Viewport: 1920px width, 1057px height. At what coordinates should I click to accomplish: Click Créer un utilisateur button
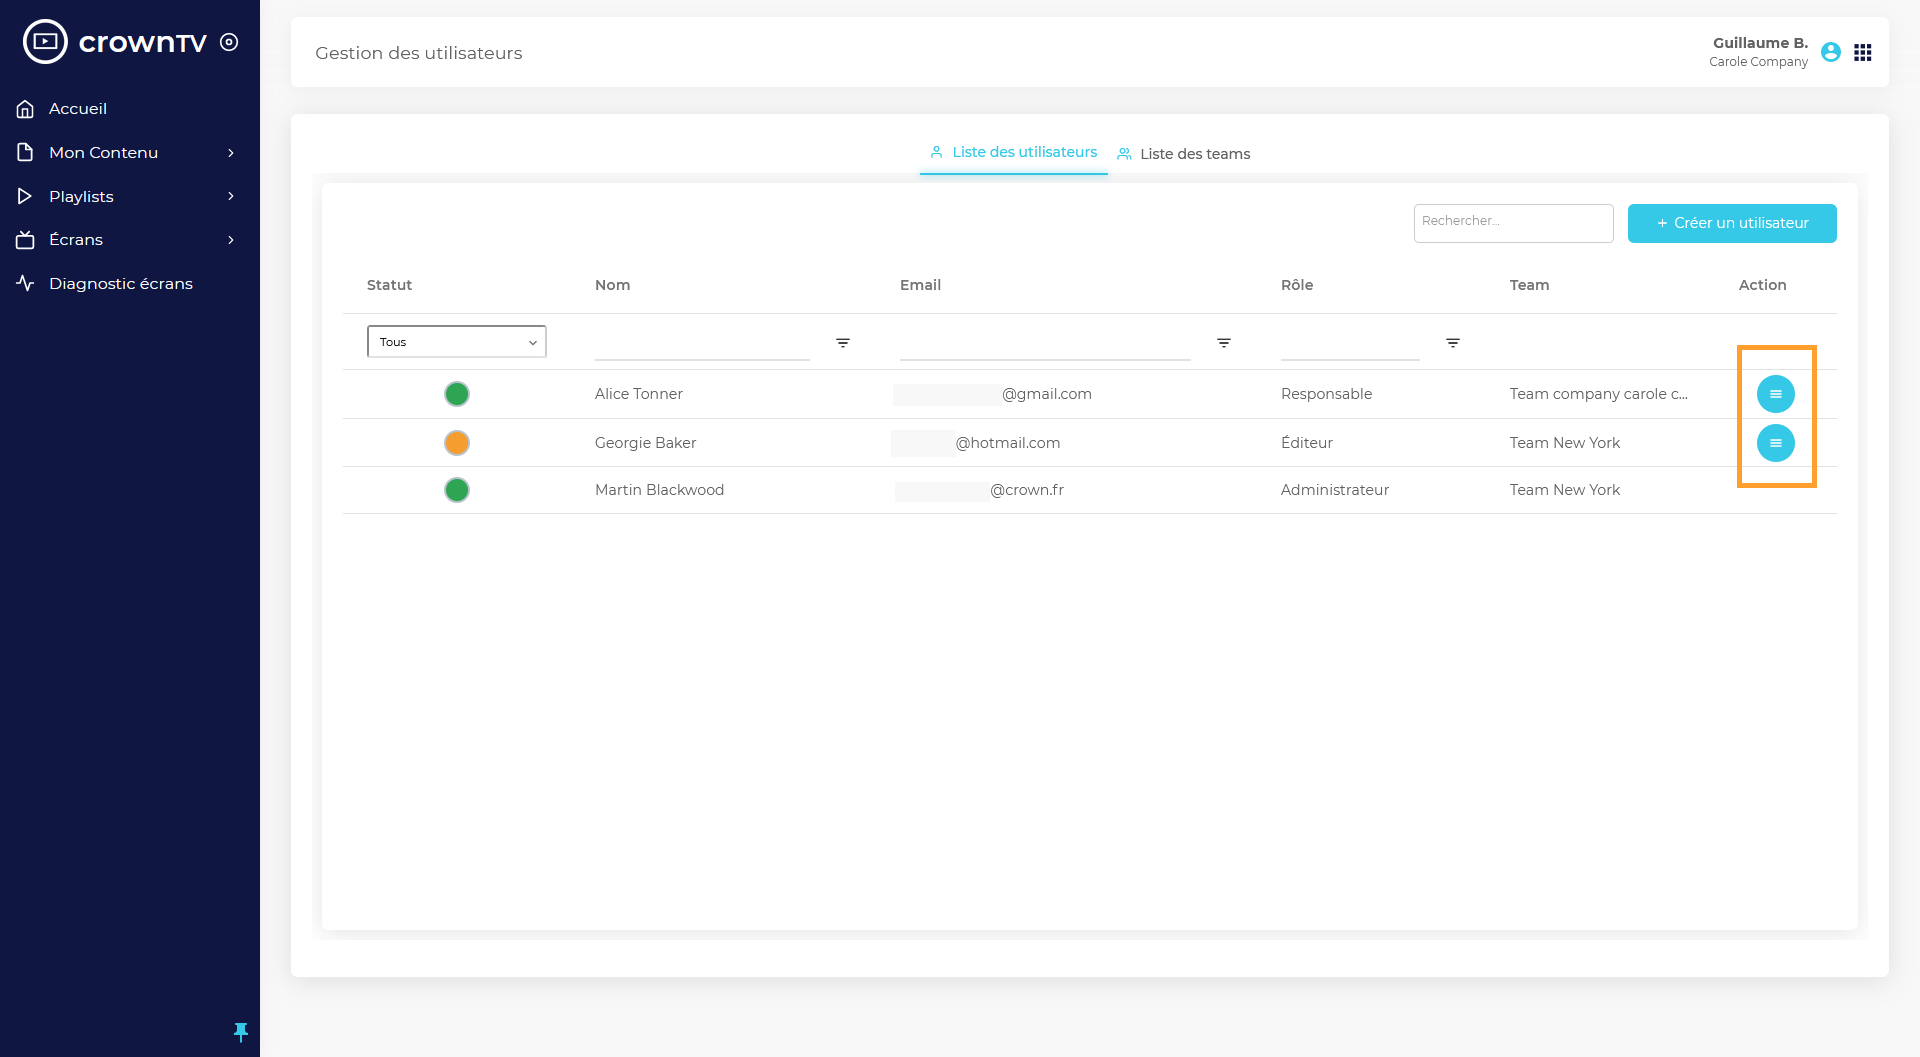click(1732, 223)
